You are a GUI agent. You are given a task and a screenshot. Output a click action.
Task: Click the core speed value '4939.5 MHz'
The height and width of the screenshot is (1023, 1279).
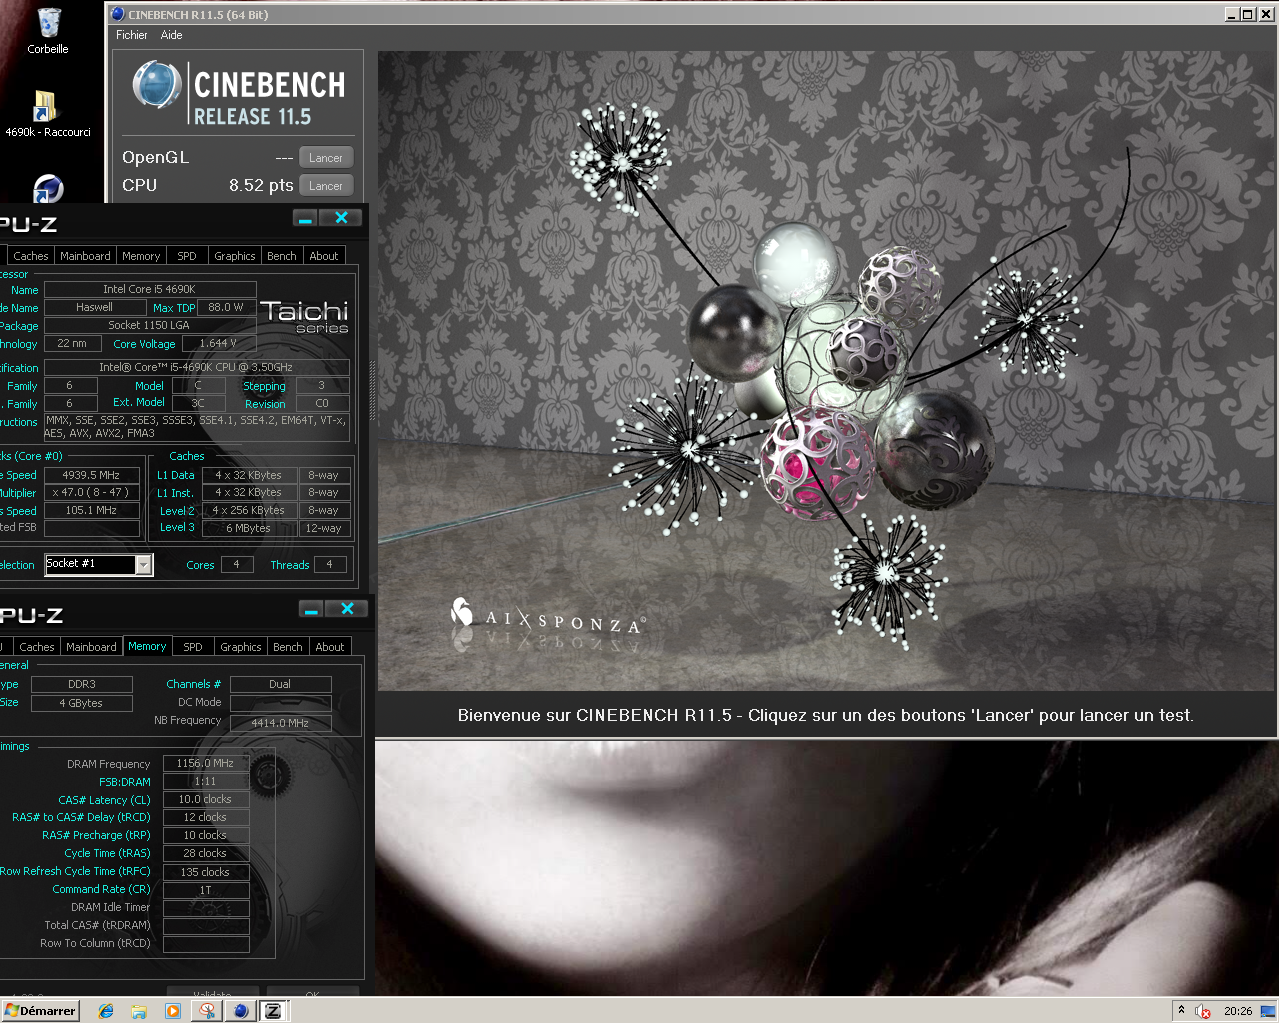91,475
